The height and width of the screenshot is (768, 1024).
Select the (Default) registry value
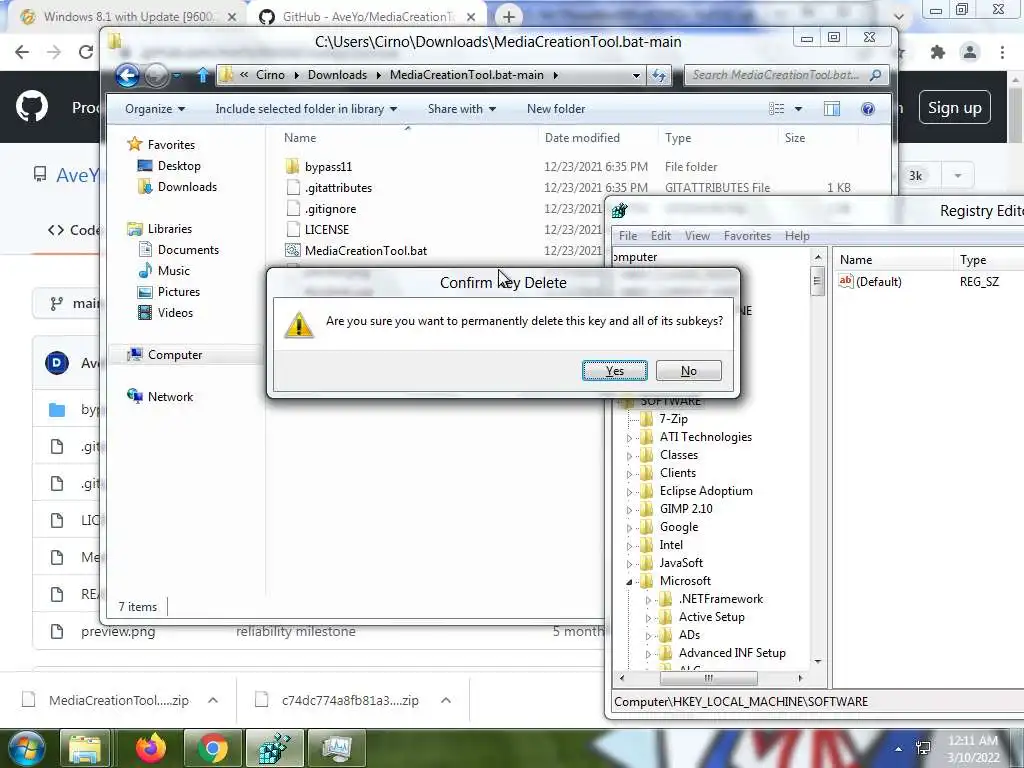coord(878,281)
